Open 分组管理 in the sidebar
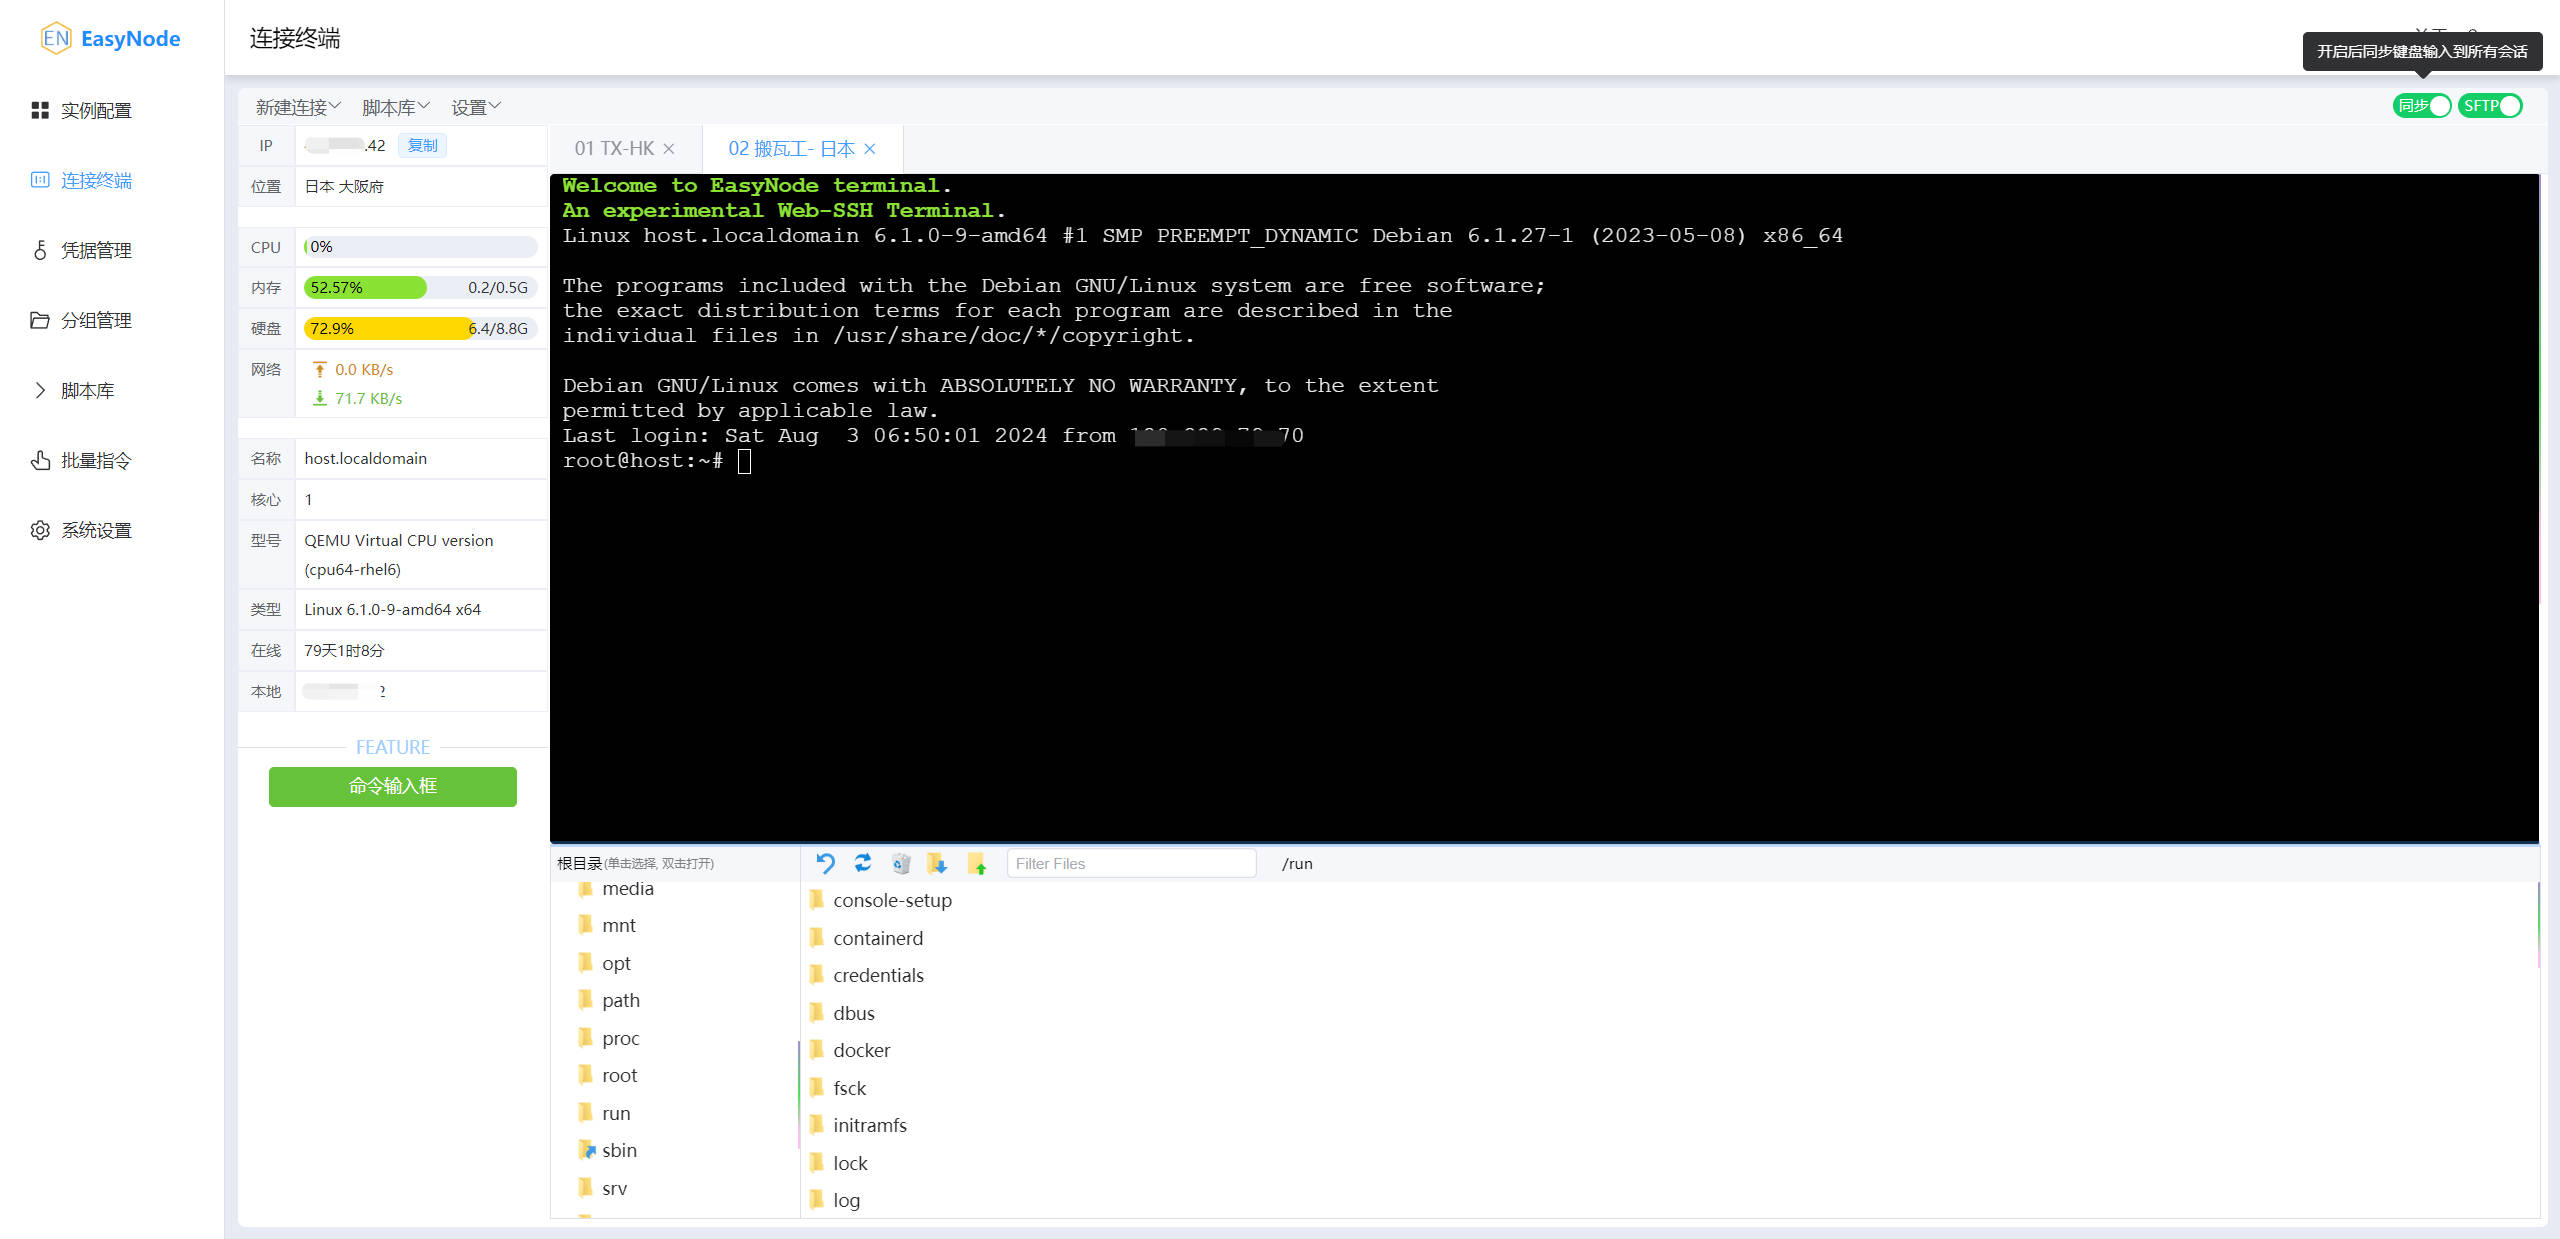2560x1239 pixels. tap(96, 320)
